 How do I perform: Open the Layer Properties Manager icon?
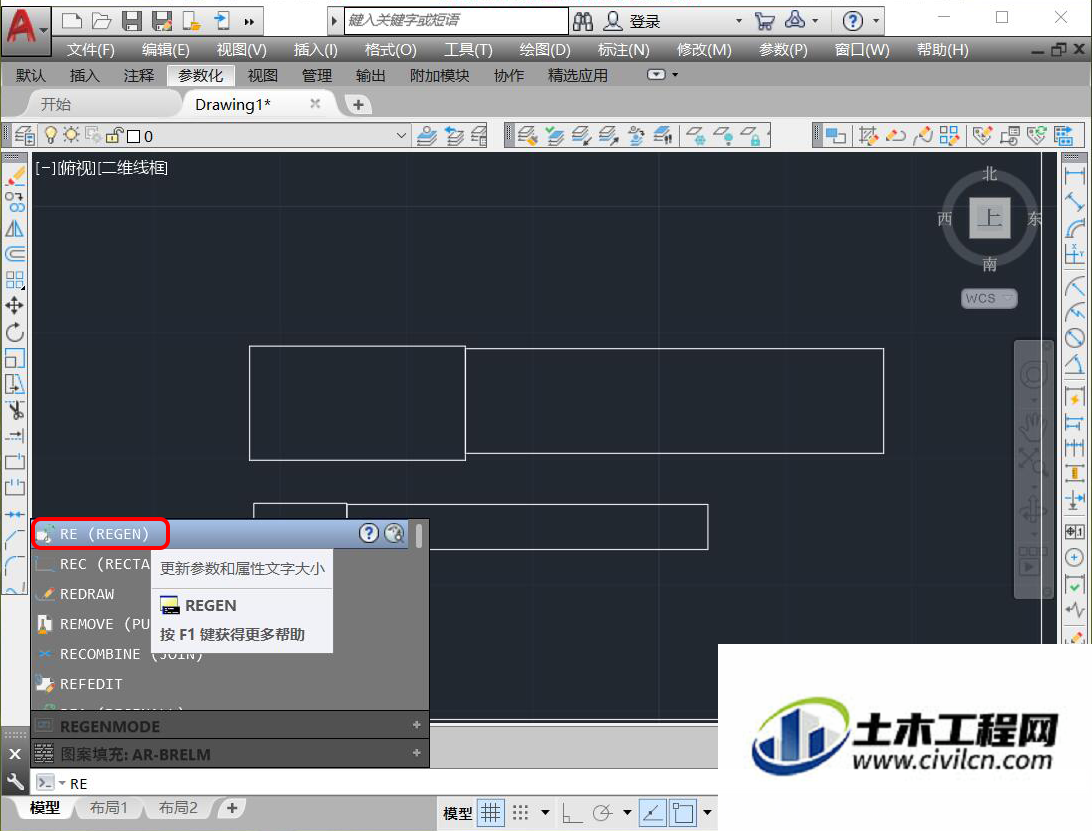[25, 135]
